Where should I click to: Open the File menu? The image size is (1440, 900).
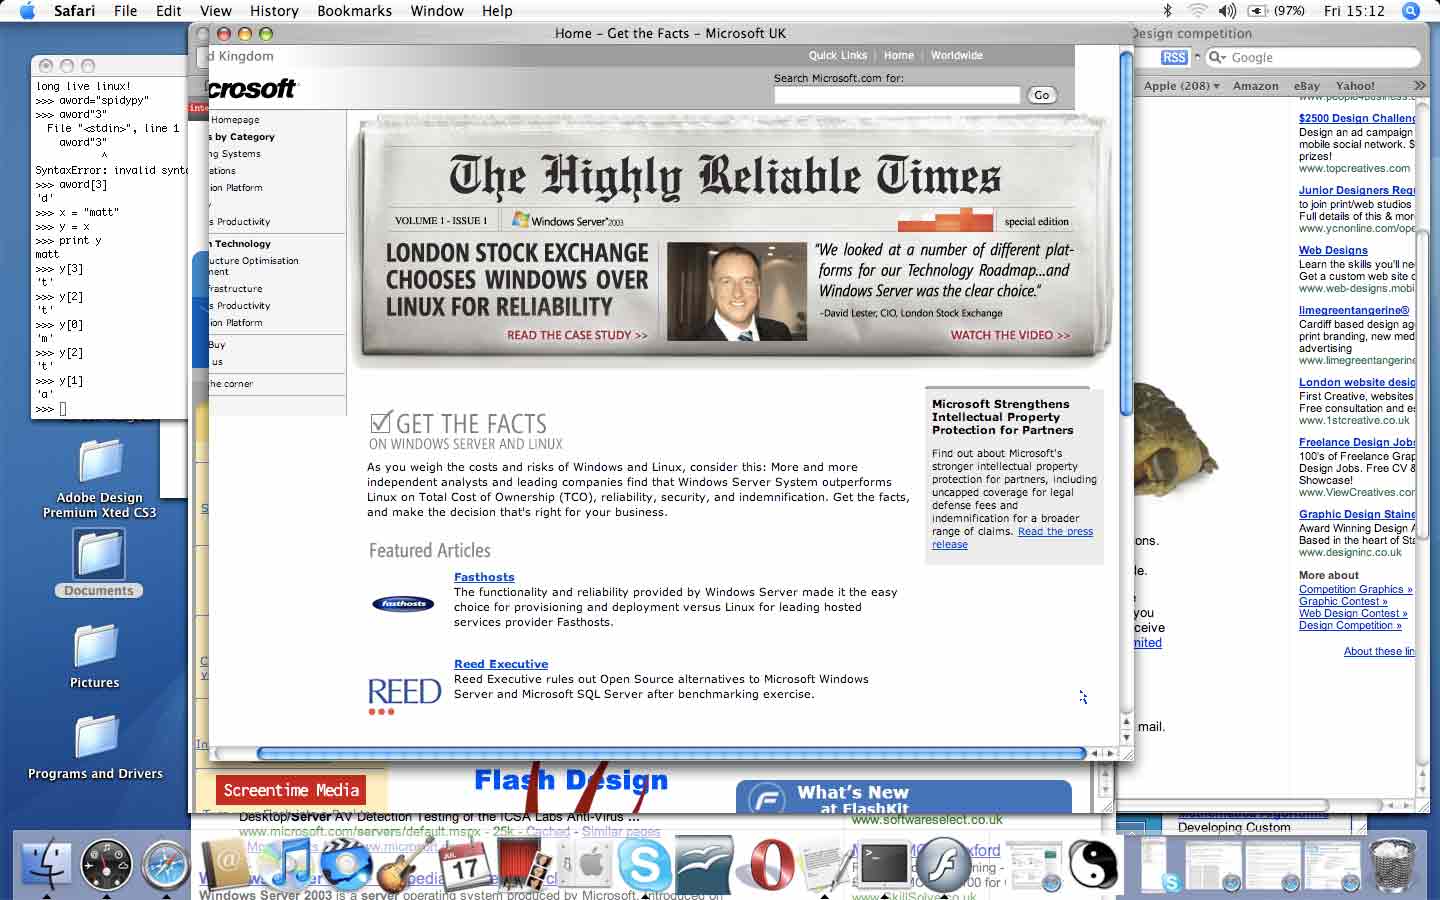pos(126,11)
